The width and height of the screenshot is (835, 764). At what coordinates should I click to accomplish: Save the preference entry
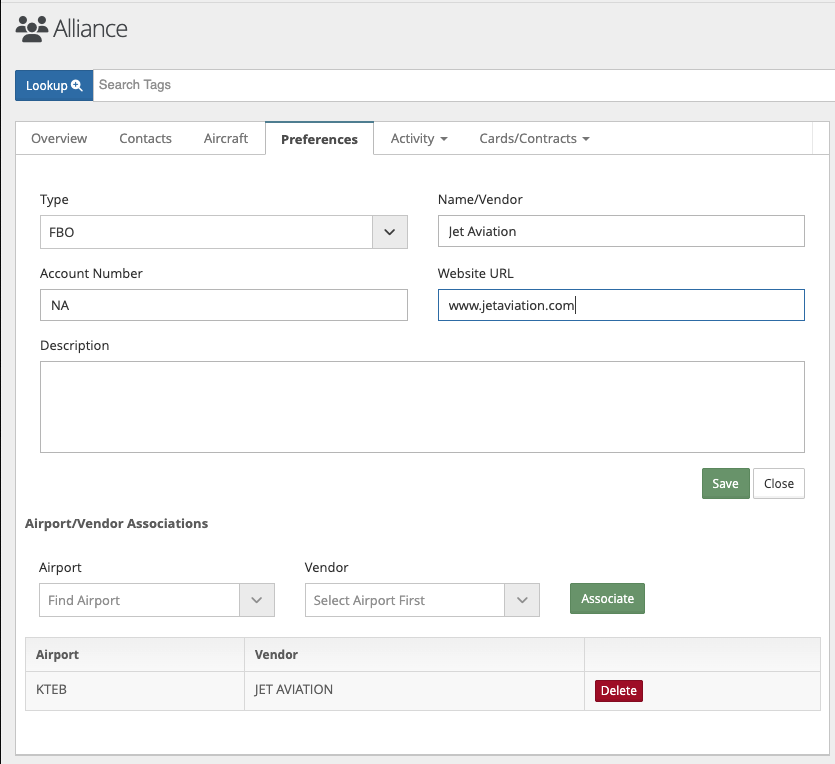725,483
